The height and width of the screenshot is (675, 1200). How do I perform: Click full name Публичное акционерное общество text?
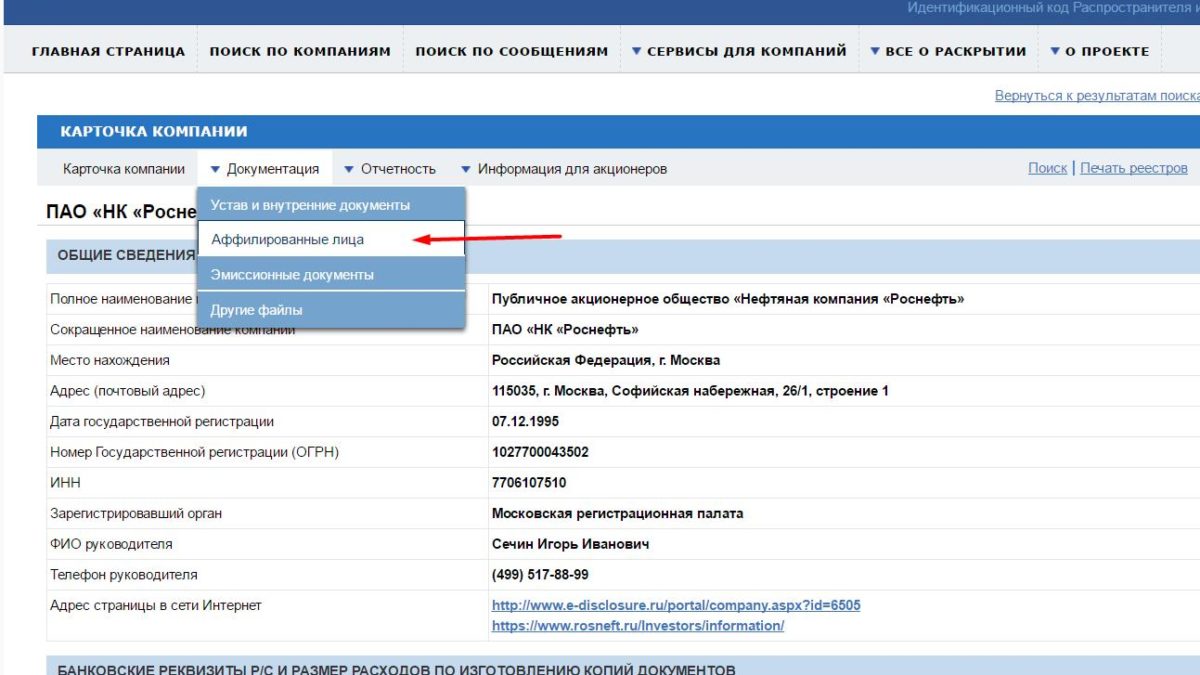[x=728, y=299]
